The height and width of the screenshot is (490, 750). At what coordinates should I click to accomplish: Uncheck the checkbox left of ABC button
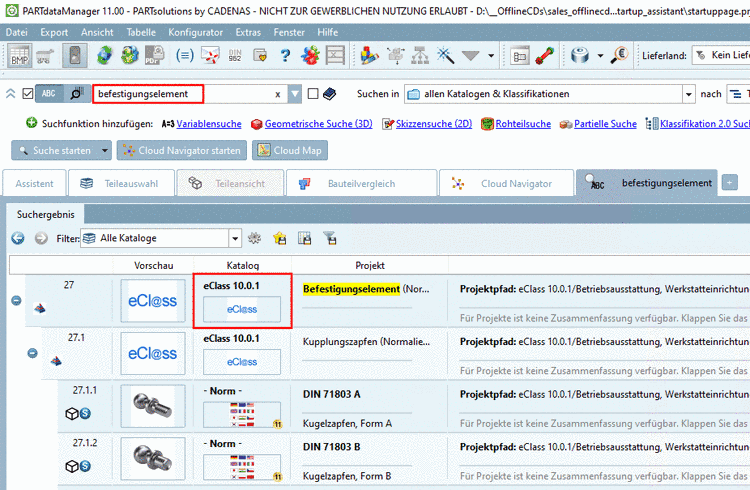[x=28, y=94]
